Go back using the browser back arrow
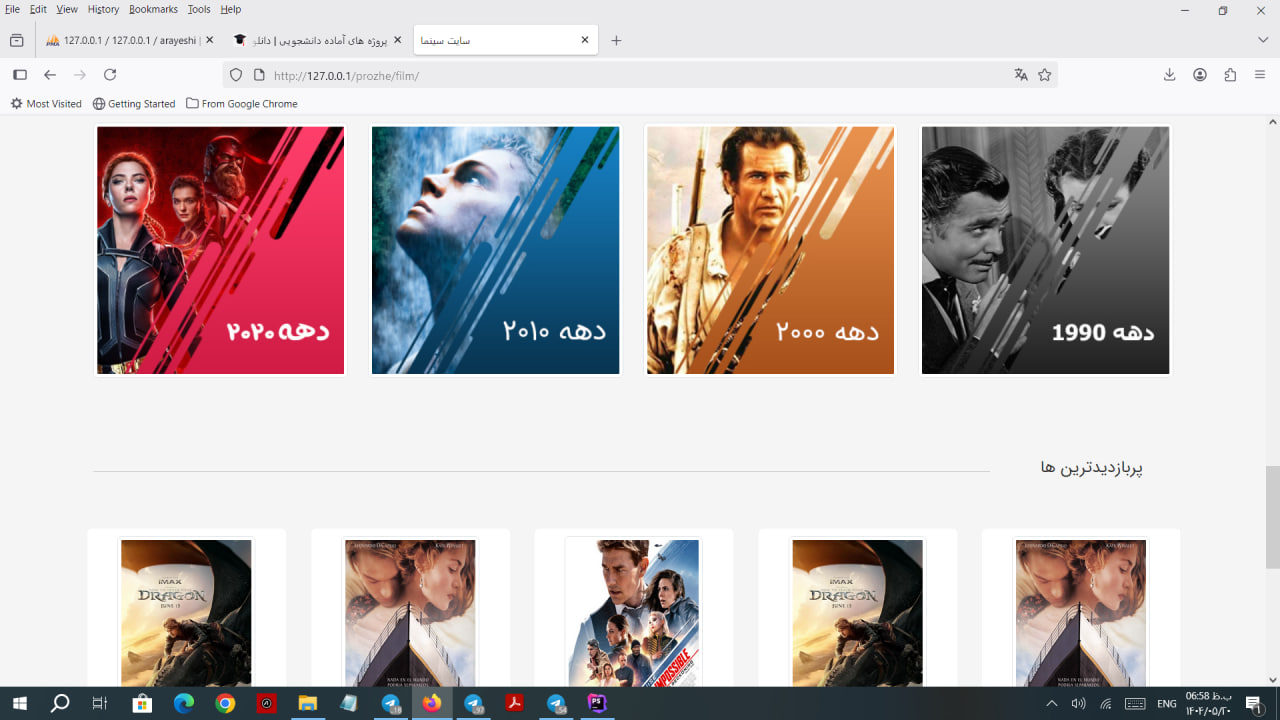 pyautogui.click(x=50, y=75)
